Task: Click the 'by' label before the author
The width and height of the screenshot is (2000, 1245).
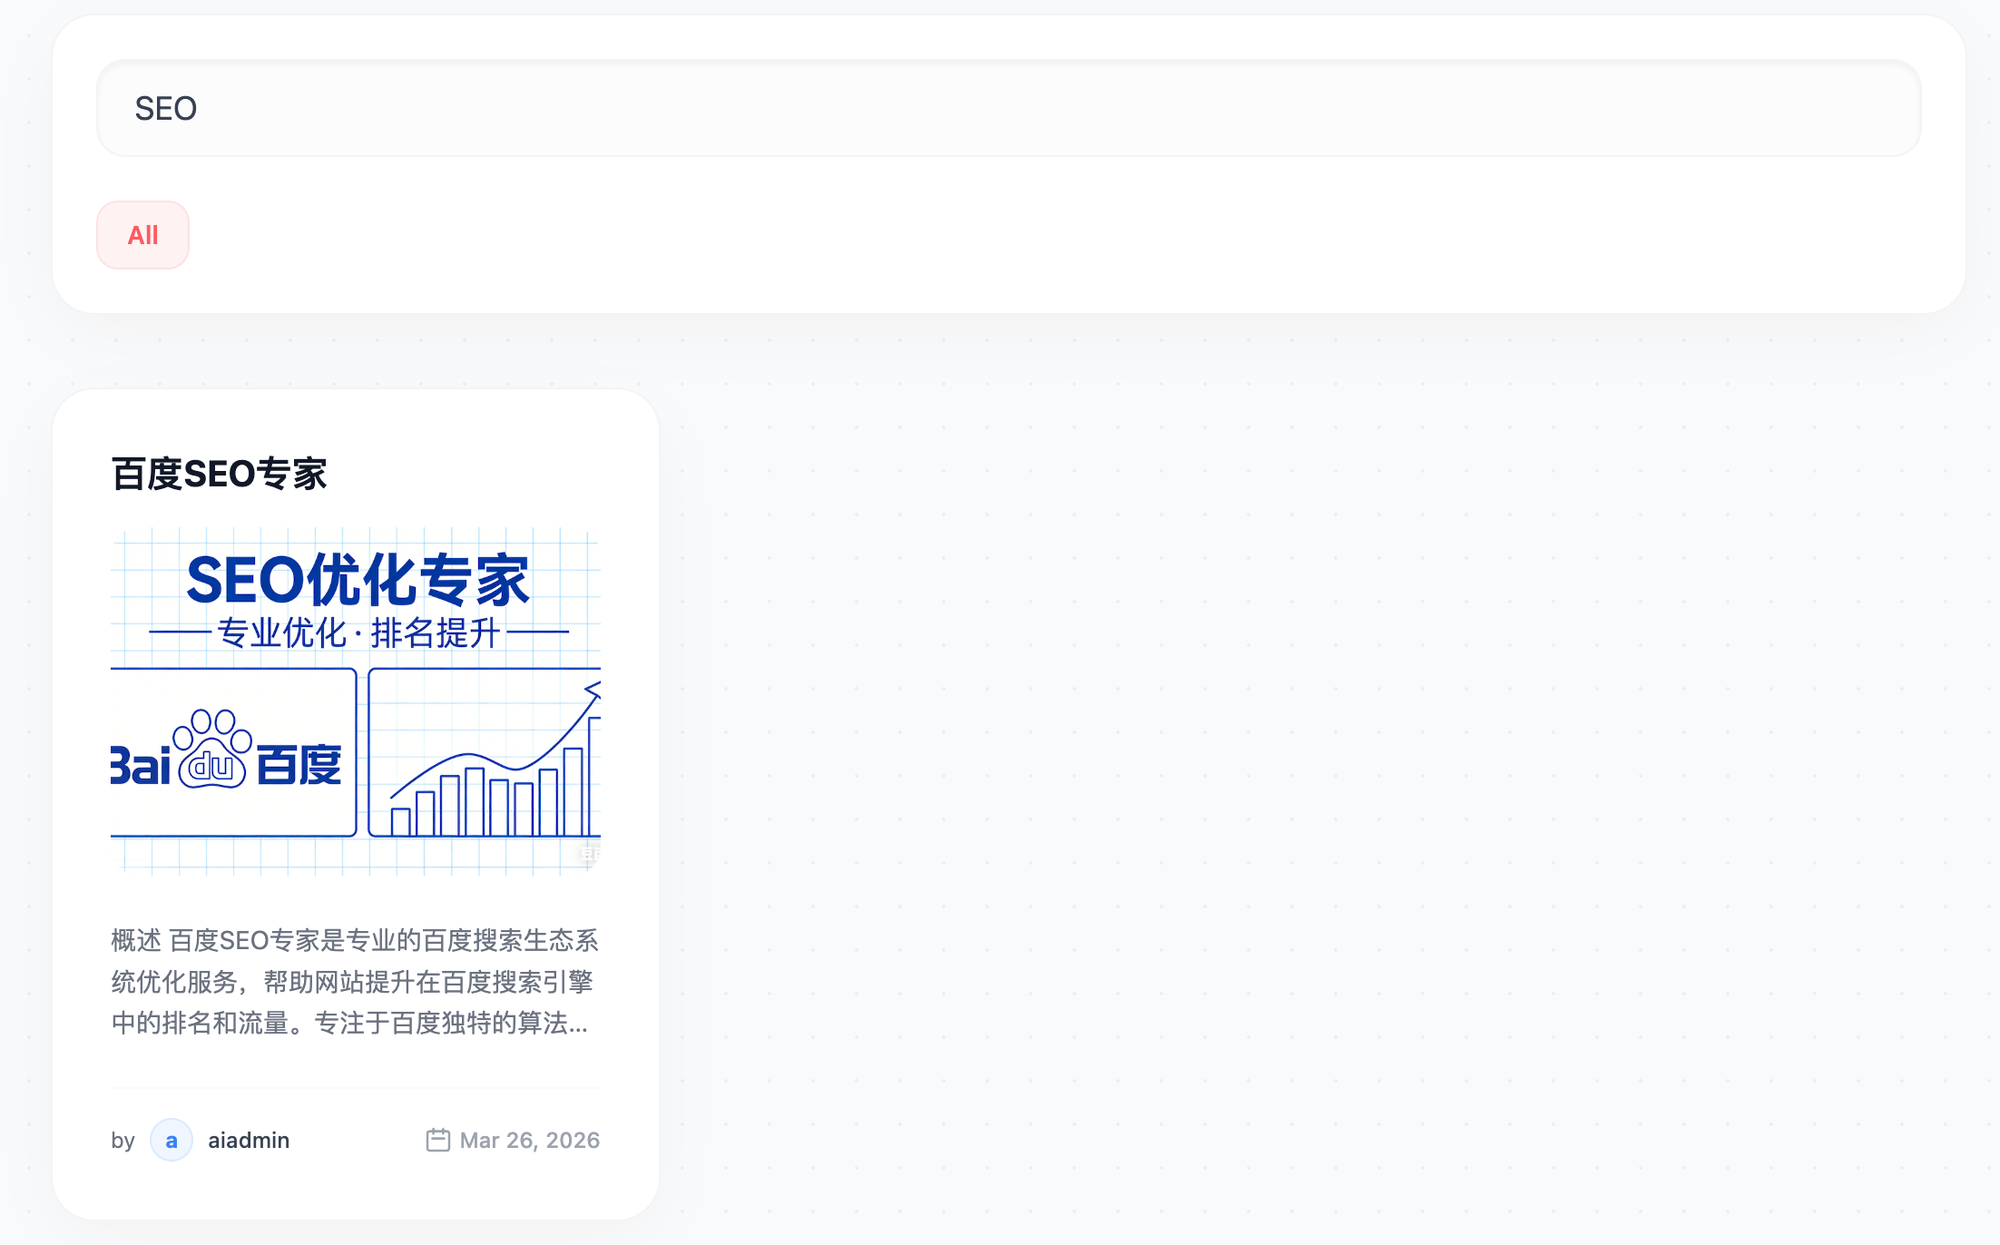Action: [x=122, y=1140]
